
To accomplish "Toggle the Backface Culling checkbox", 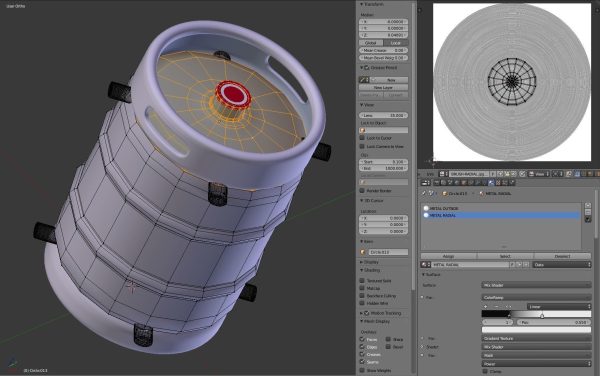I will pyautogui.click(x=362, y=296).
